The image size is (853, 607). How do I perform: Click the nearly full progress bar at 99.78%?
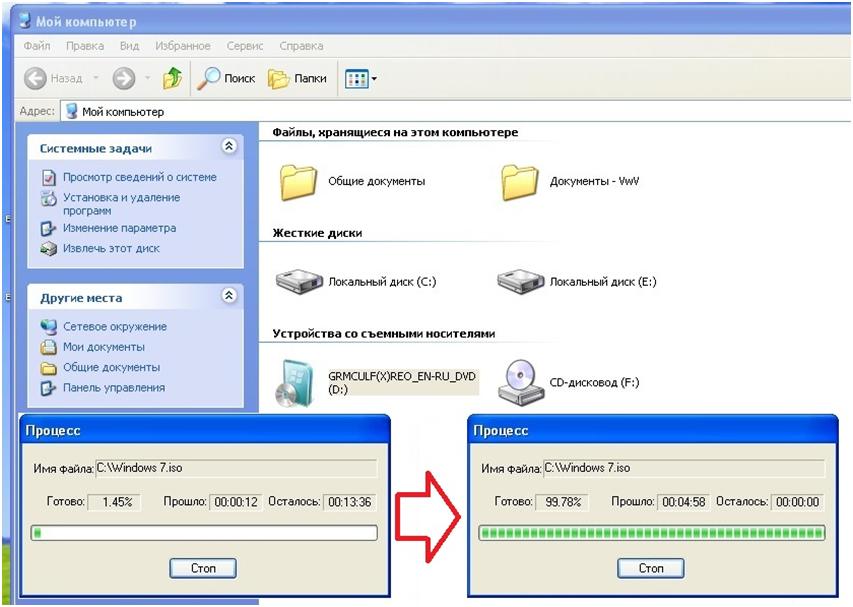pos(652,533)
